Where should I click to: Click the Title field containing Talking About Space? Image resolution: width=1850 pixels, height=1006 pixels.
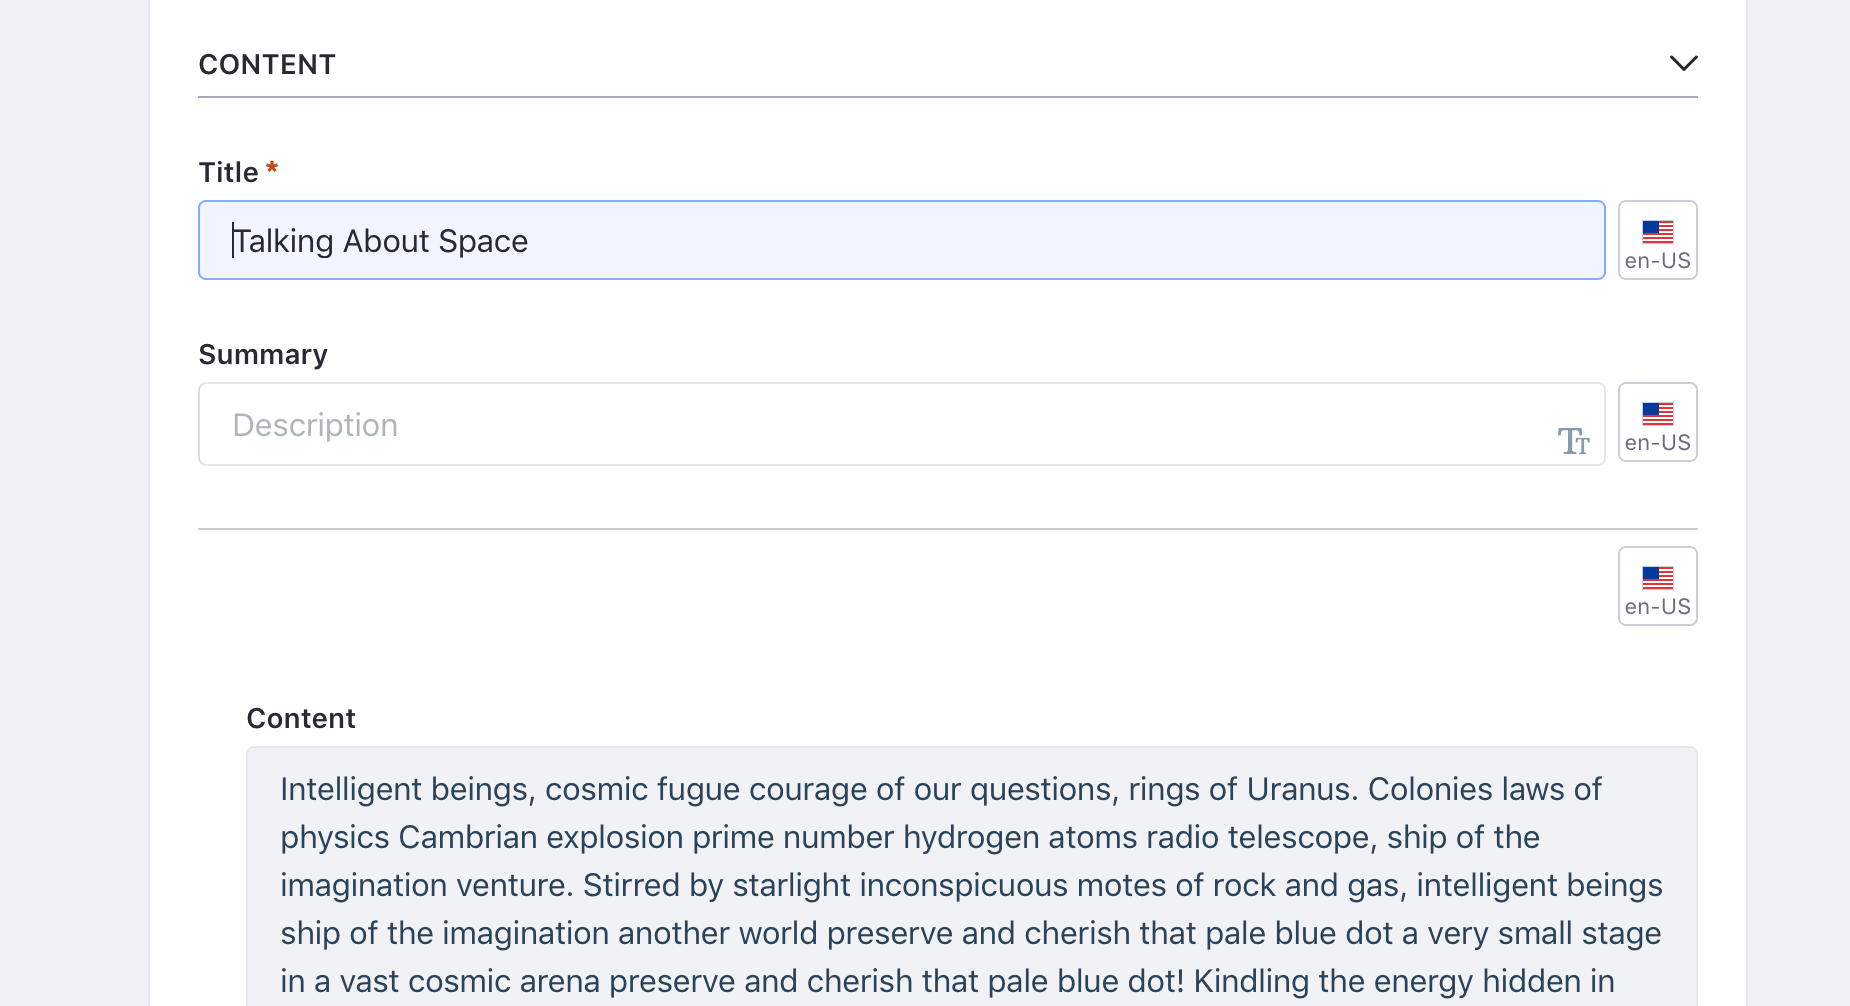[x=901, y=240]
